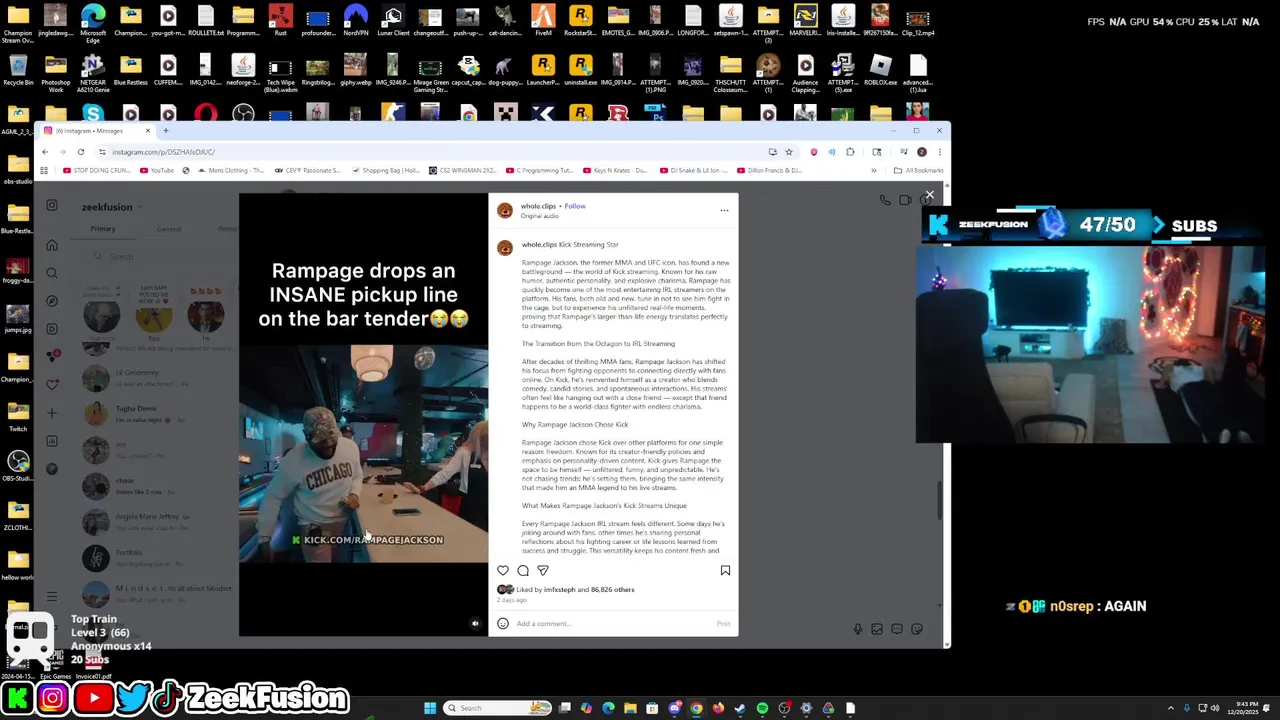Bookmark this page with the star icon

click(x=789, y=152)
